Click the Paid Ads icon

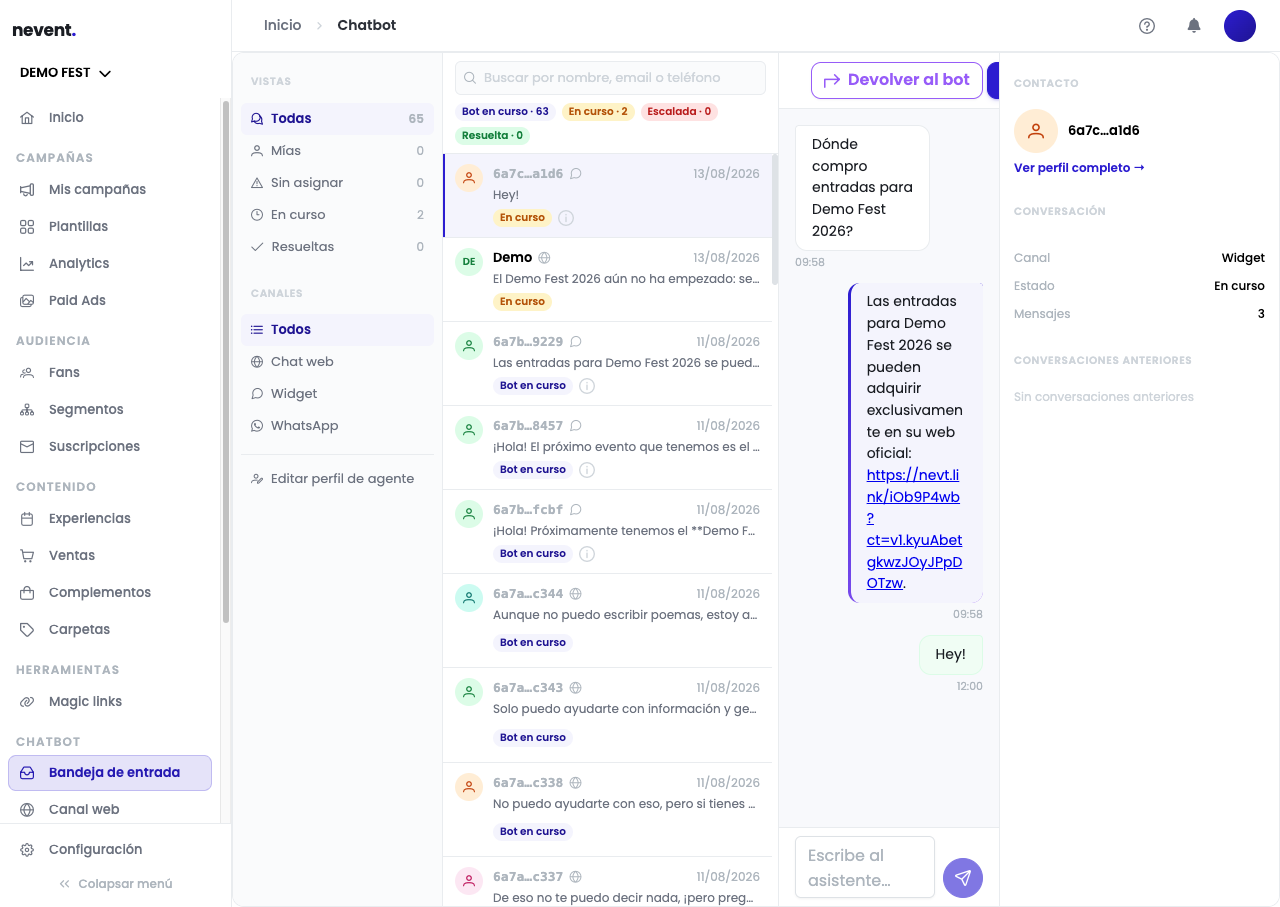tap(28, 301)
